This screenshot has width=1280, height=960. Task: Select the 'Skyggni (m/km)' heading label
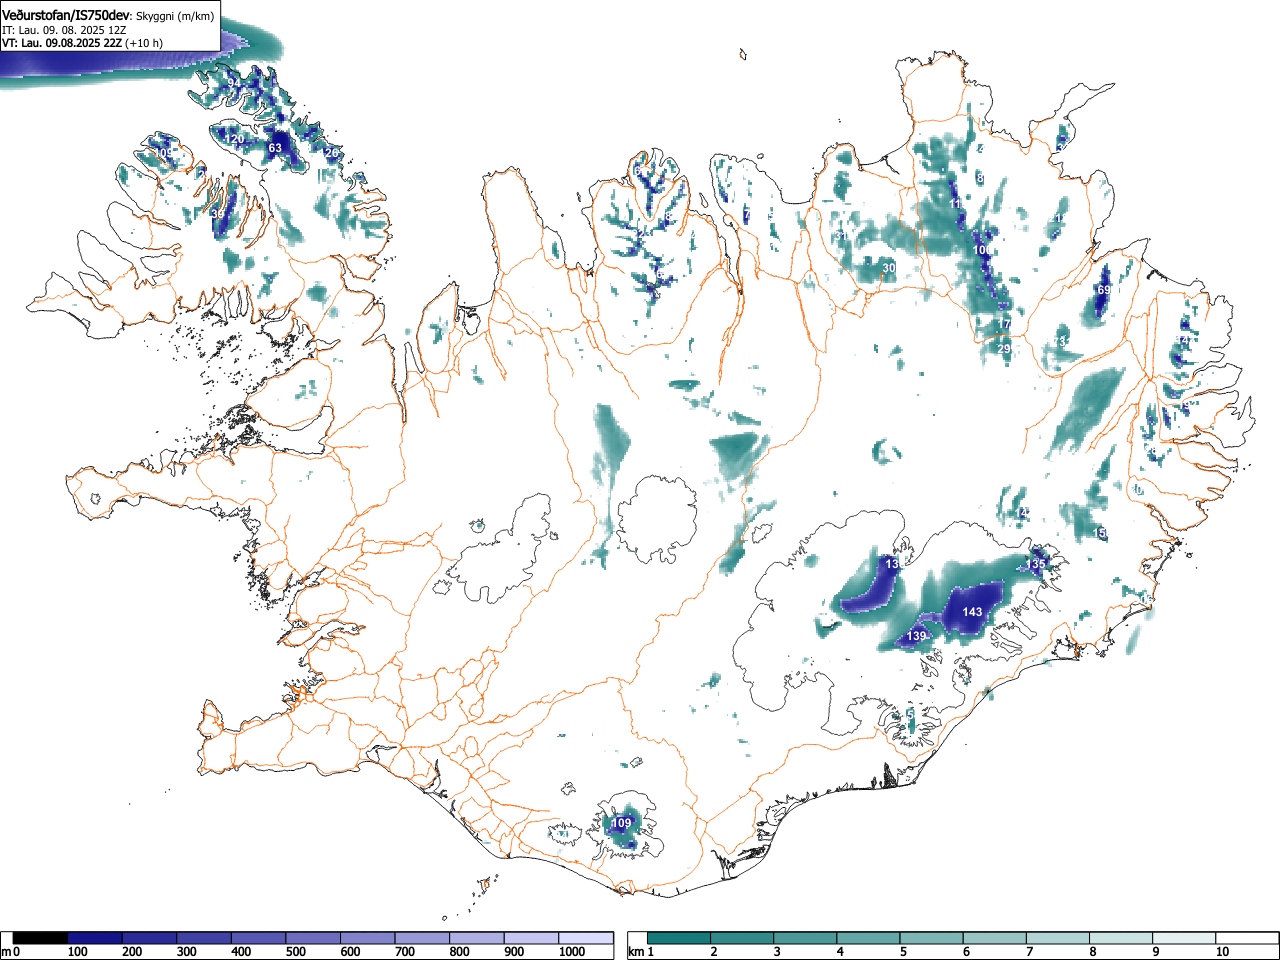175,15
